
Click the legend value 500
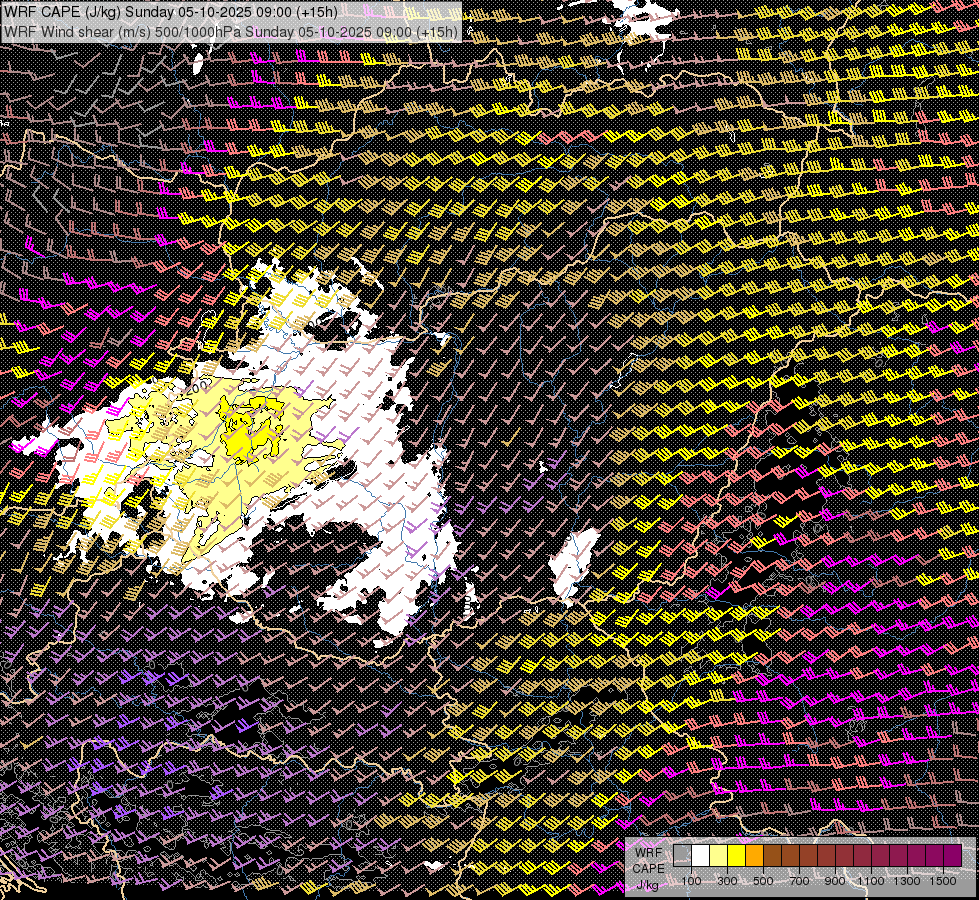click(763, 881)
